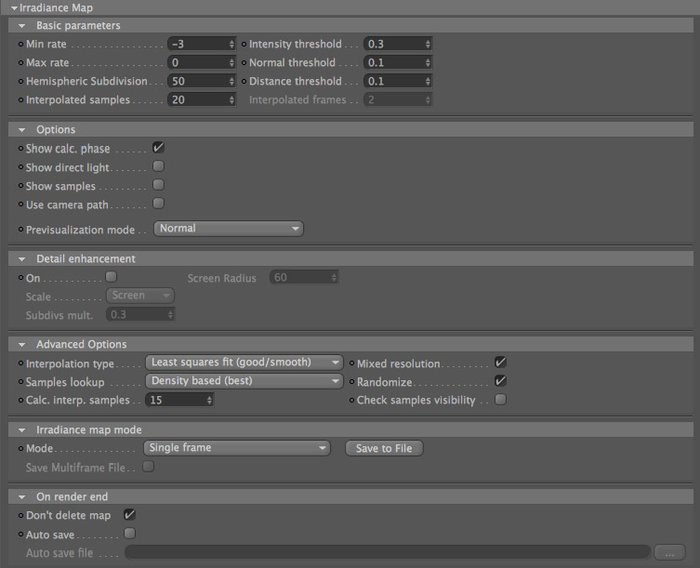Screen dimensions: 700x568
Task: Click the Normal threshold animation dot
Action: [x=244, y=63]
